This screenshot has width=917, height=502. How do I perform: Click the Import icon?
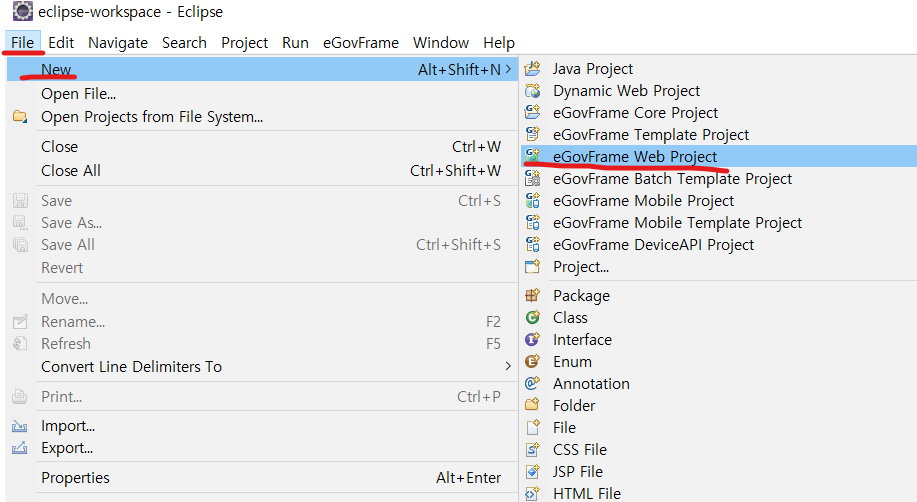[20, 426]
